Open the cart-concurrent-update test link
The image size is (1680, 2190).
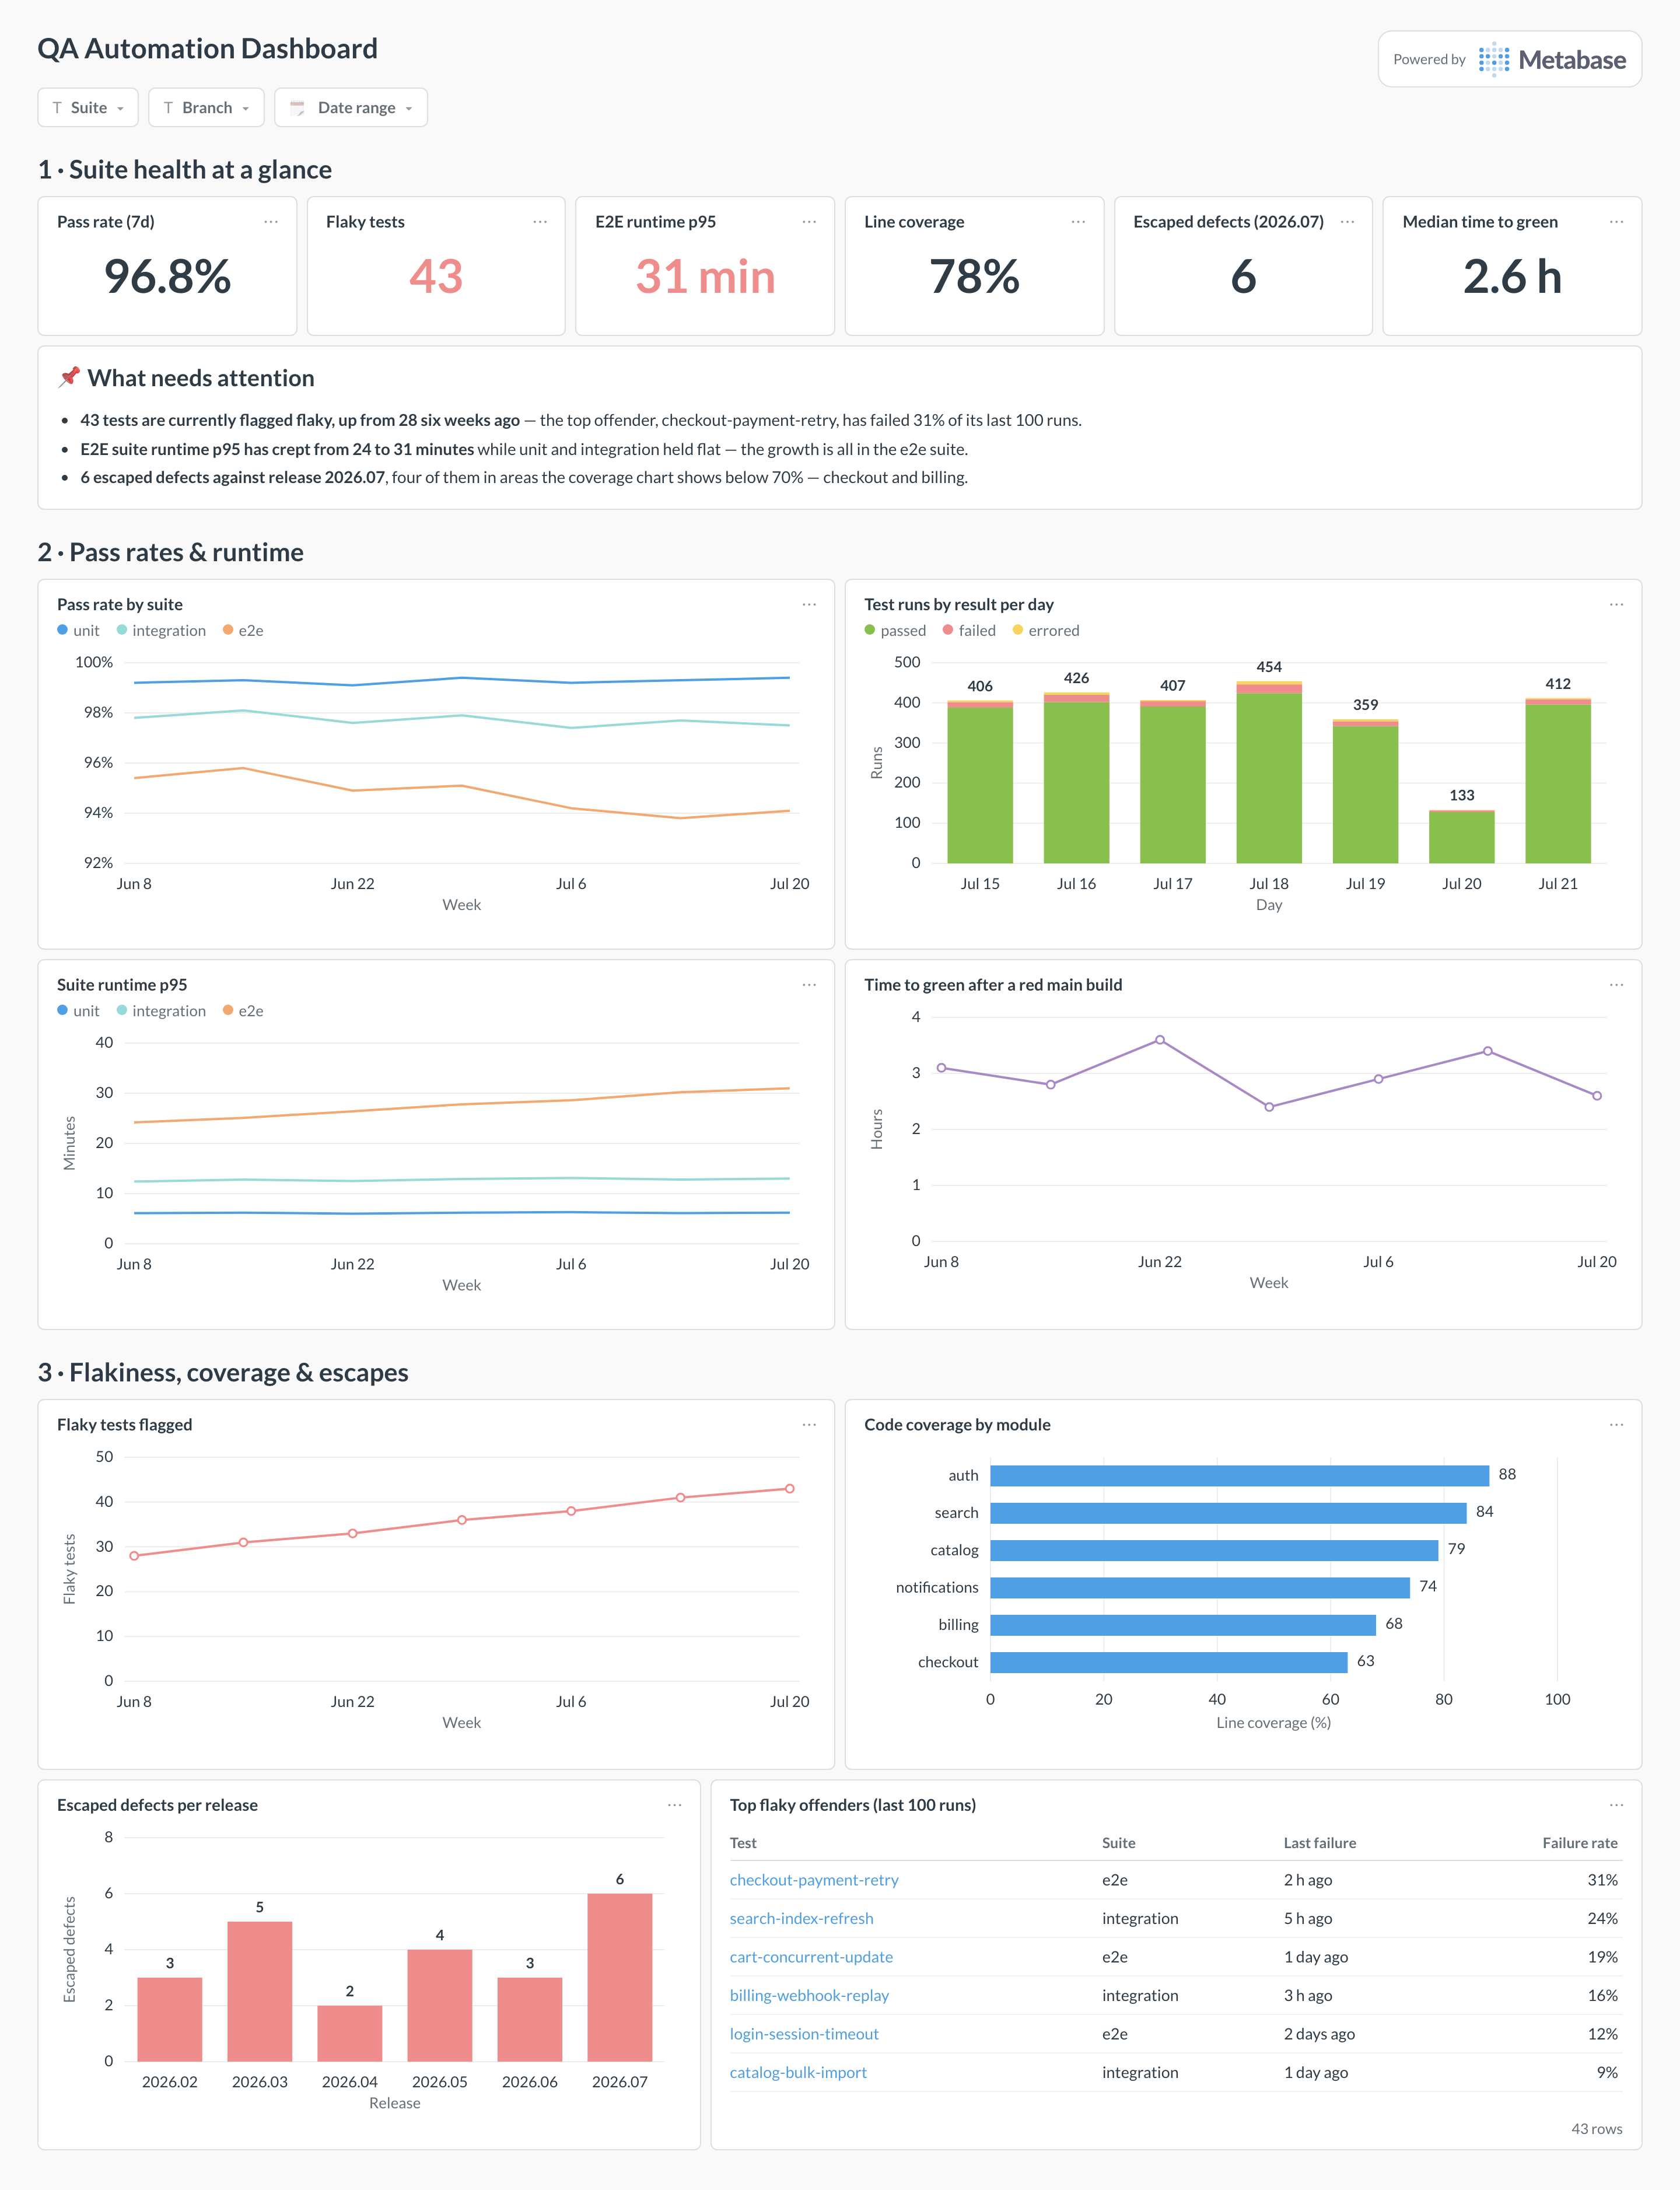811,1957
